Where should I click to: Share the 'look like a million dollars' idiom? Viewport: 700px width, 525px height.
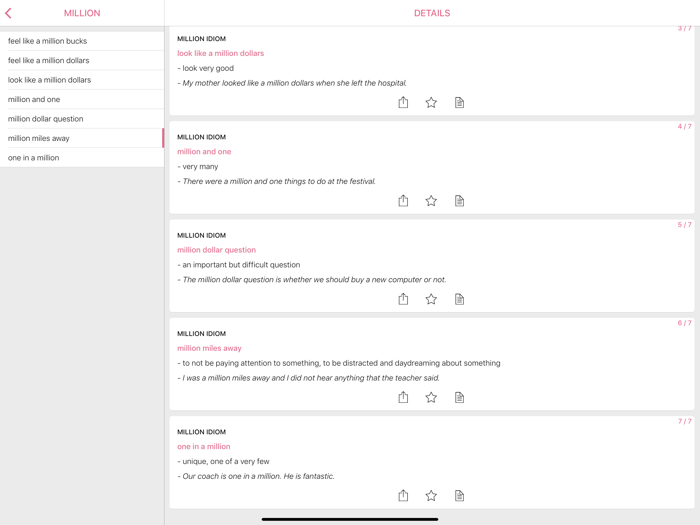pyautogui.click(x=403, y=102)
